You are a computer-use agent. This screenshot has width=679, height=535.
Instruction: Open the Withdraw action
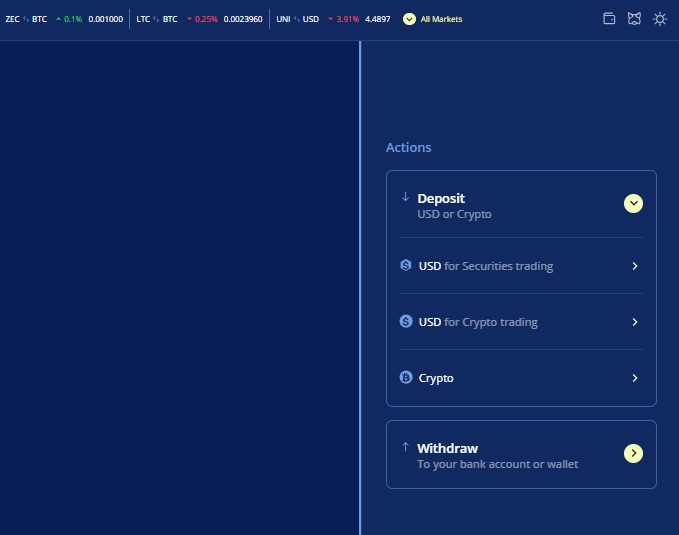(521, 454)
